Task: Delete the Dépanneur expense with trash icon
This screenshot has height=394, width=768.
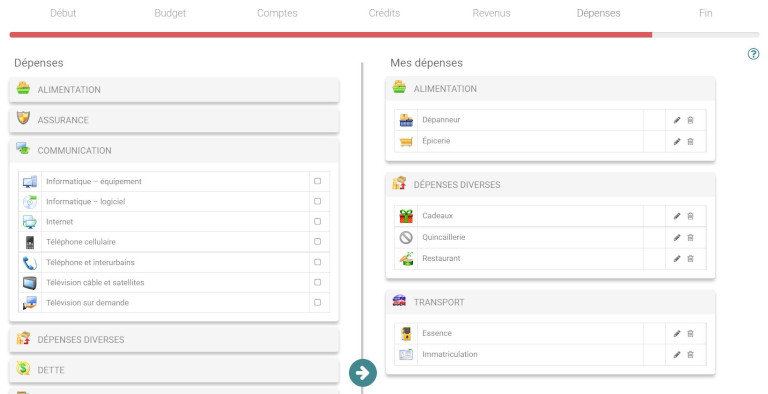Action: [691, 120]
